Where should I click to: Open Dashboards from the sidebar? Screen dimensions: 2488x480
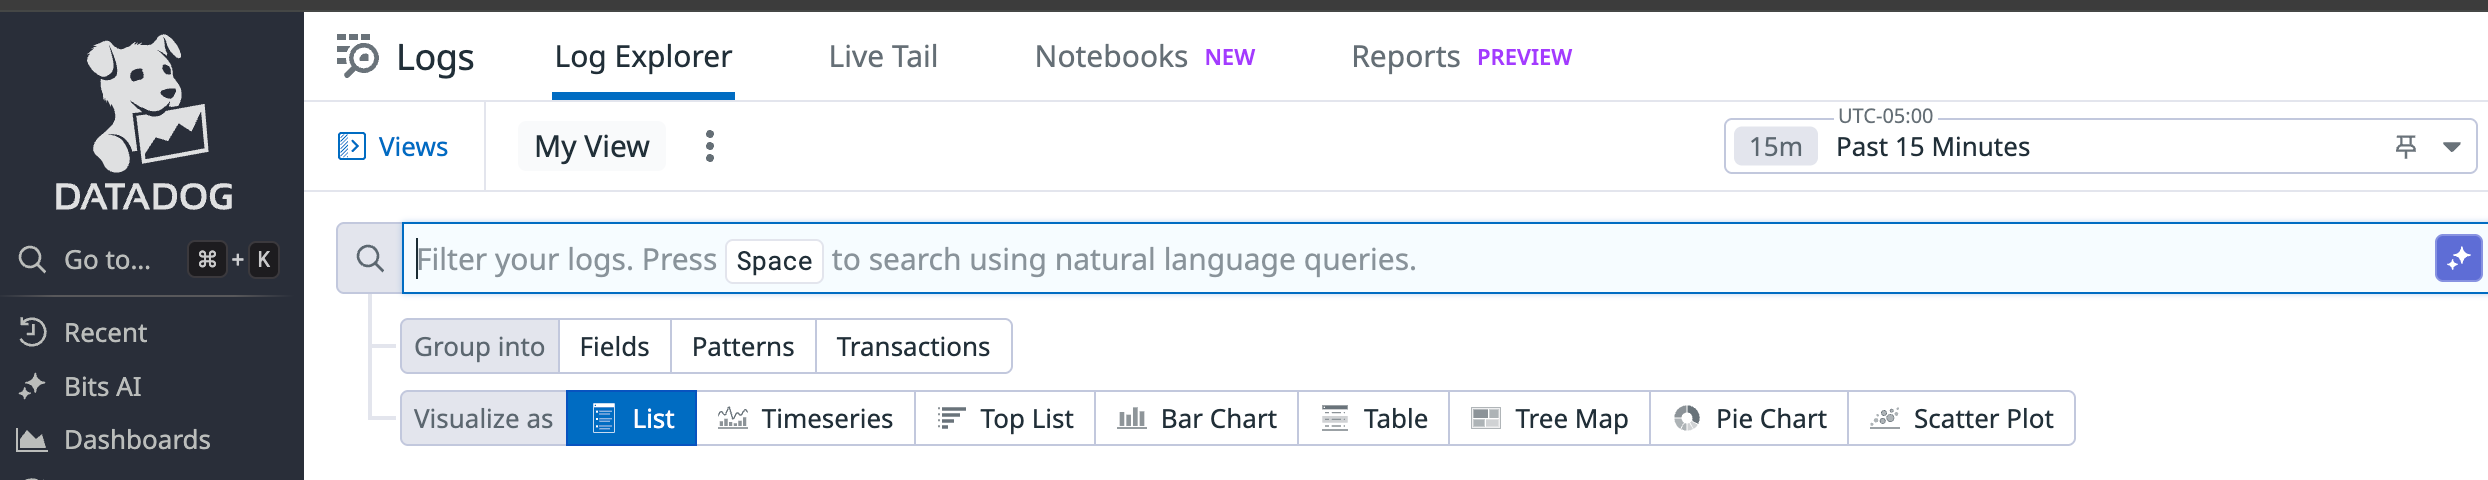pyautogui.click(x=137, y=440)
